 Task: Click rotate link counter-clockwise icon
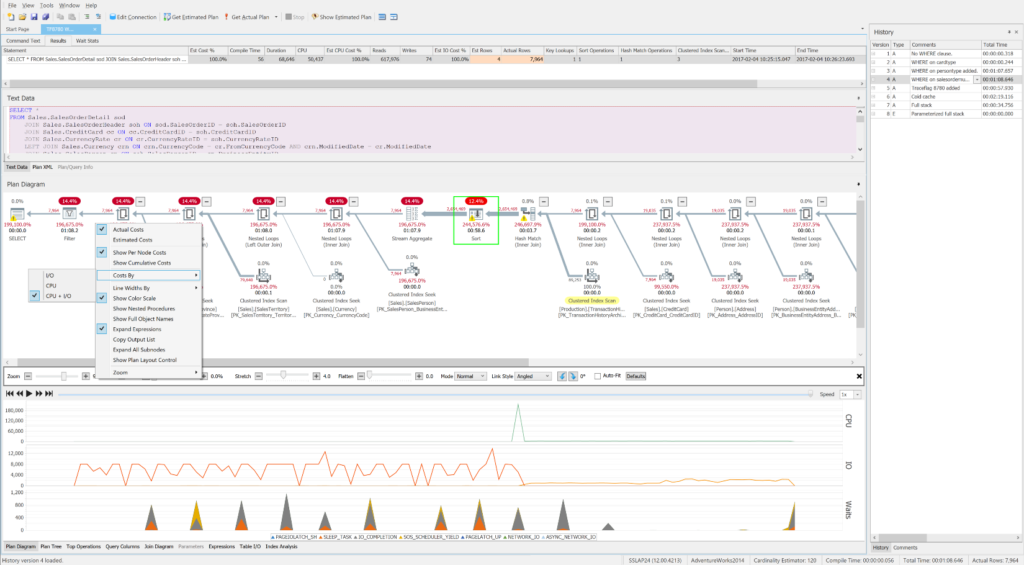(562, 376)
